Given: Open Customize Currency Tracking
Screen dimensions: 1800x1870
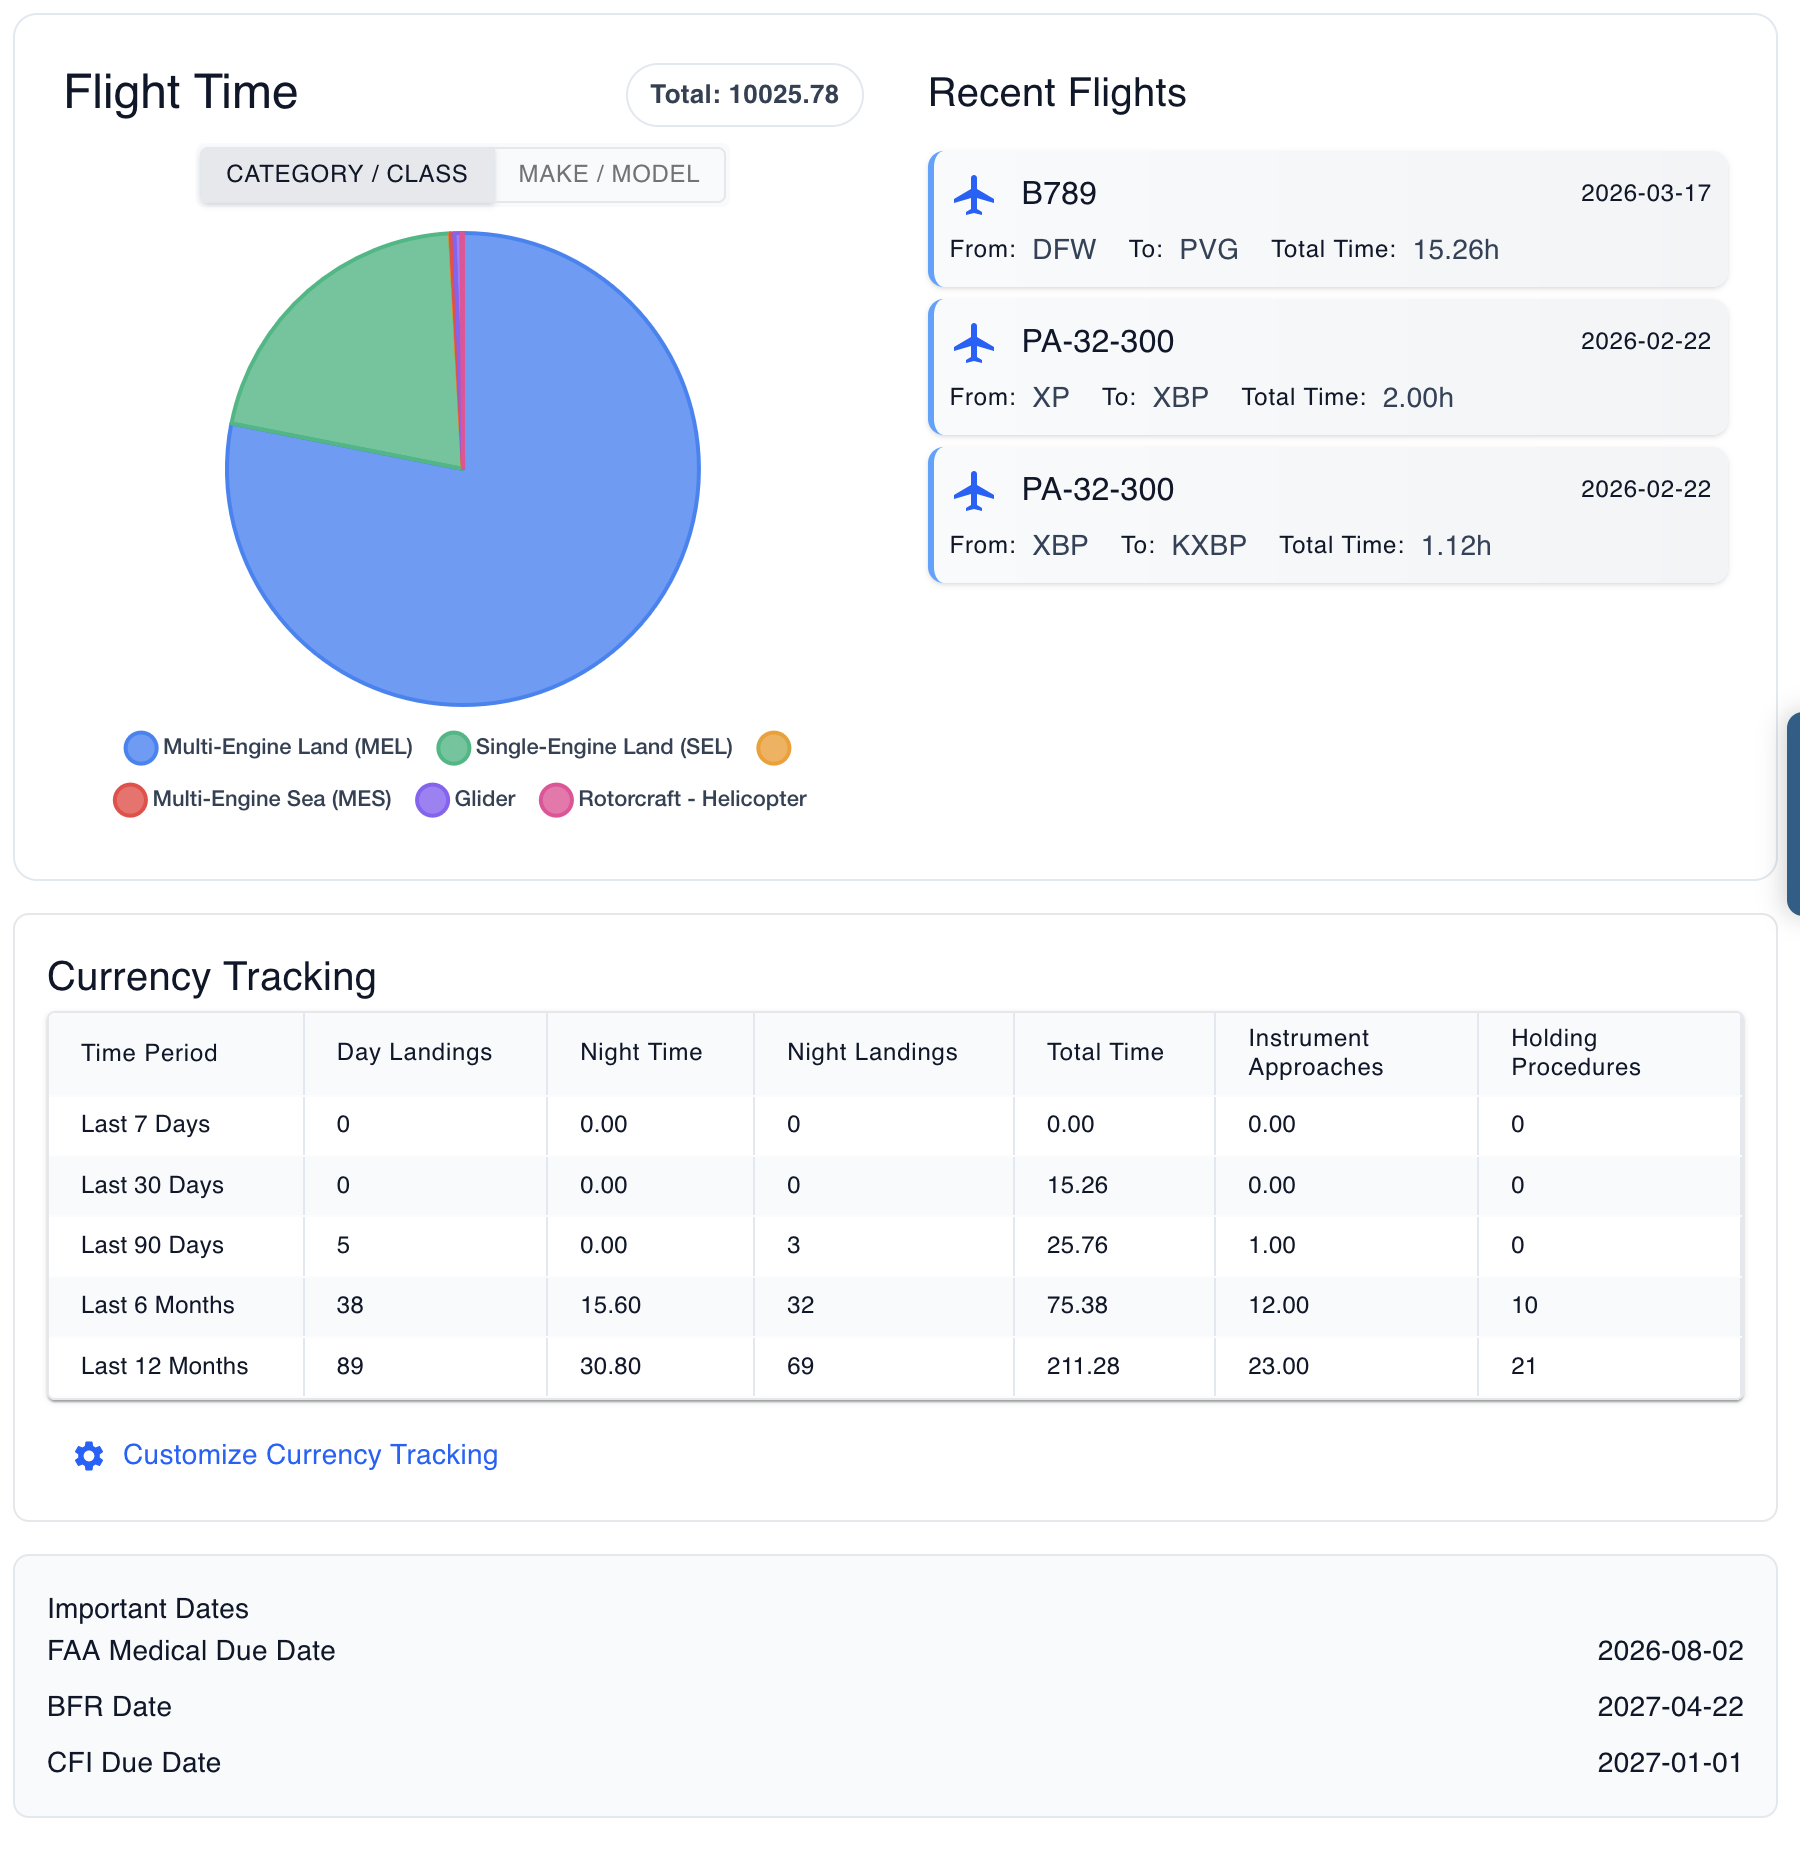Looking at the screenshot, I should [310, 1456].
